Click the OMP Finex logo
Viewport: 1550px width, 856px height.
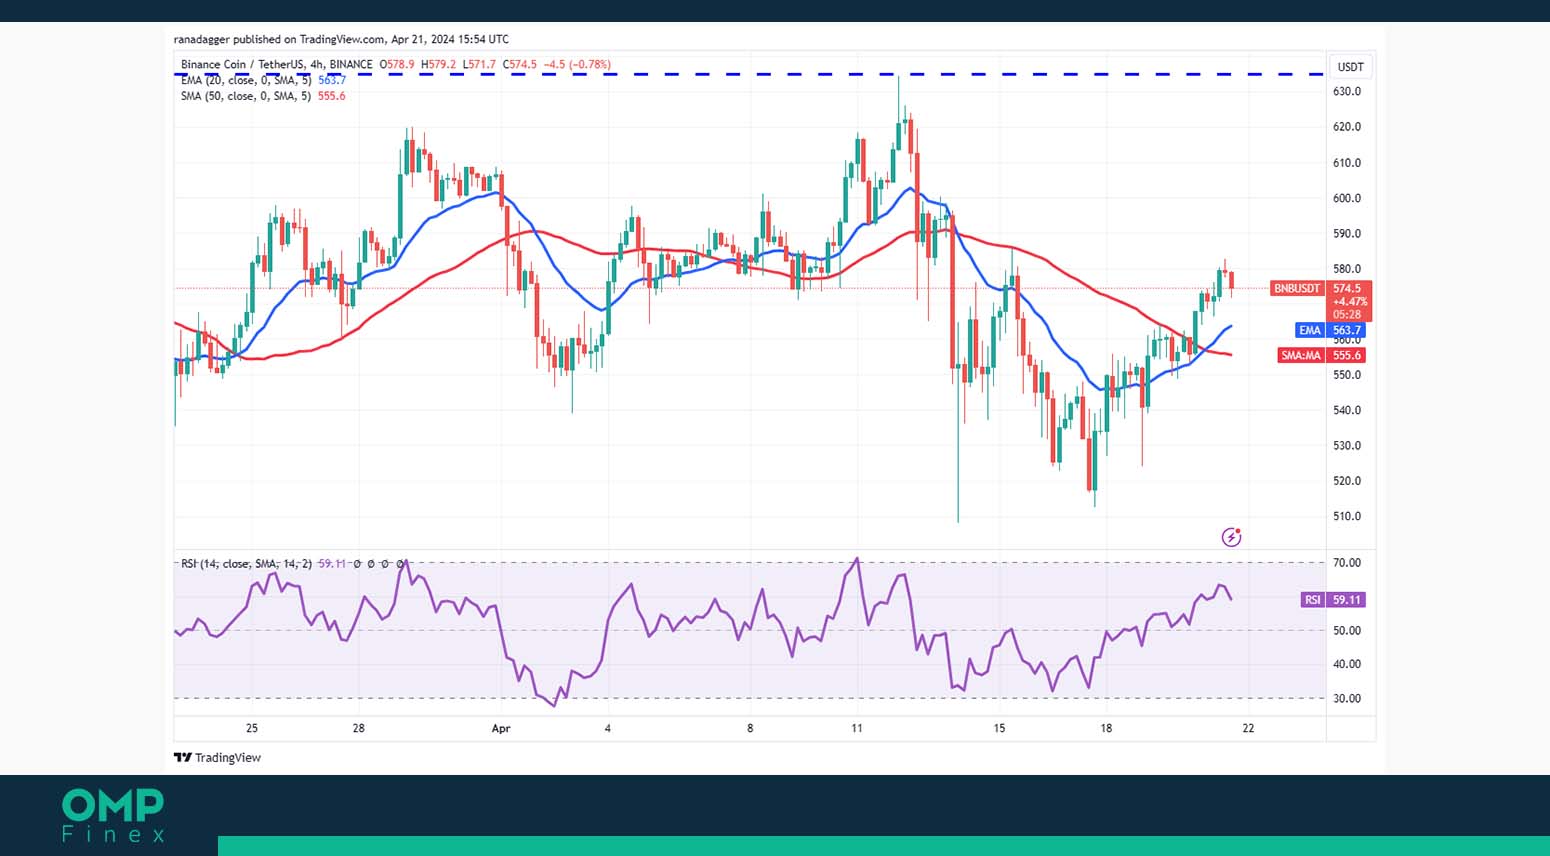tap(113, 816)
